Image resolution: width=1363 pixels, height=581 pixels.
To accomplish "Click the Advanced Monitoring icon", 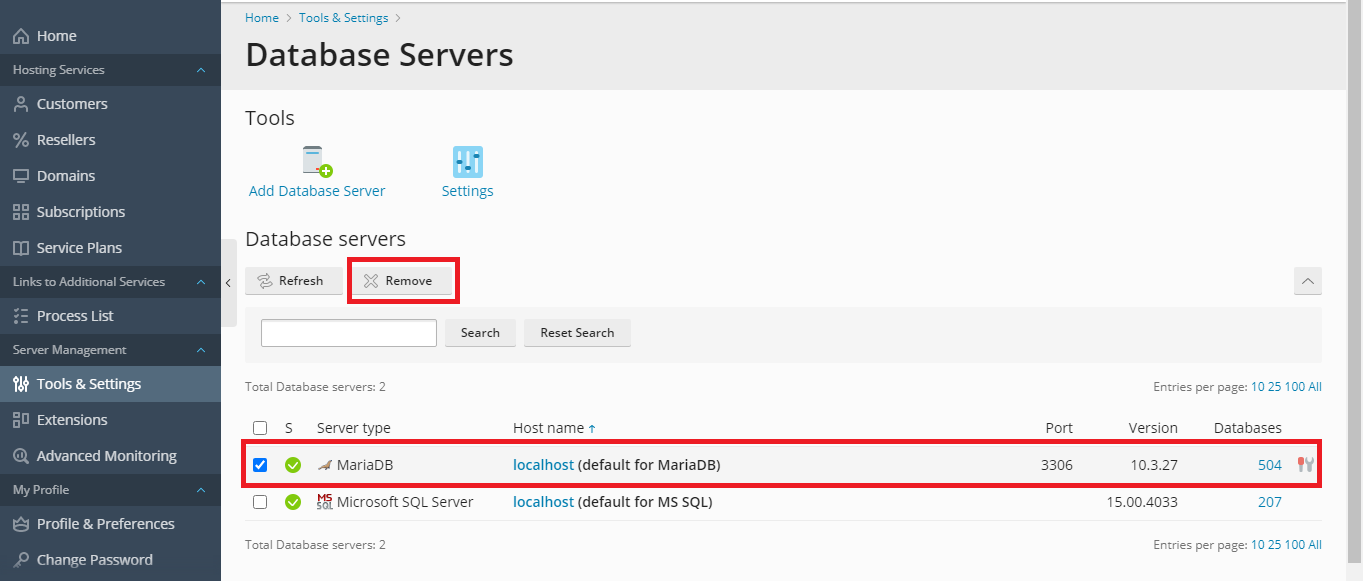I will pos(21,456).
